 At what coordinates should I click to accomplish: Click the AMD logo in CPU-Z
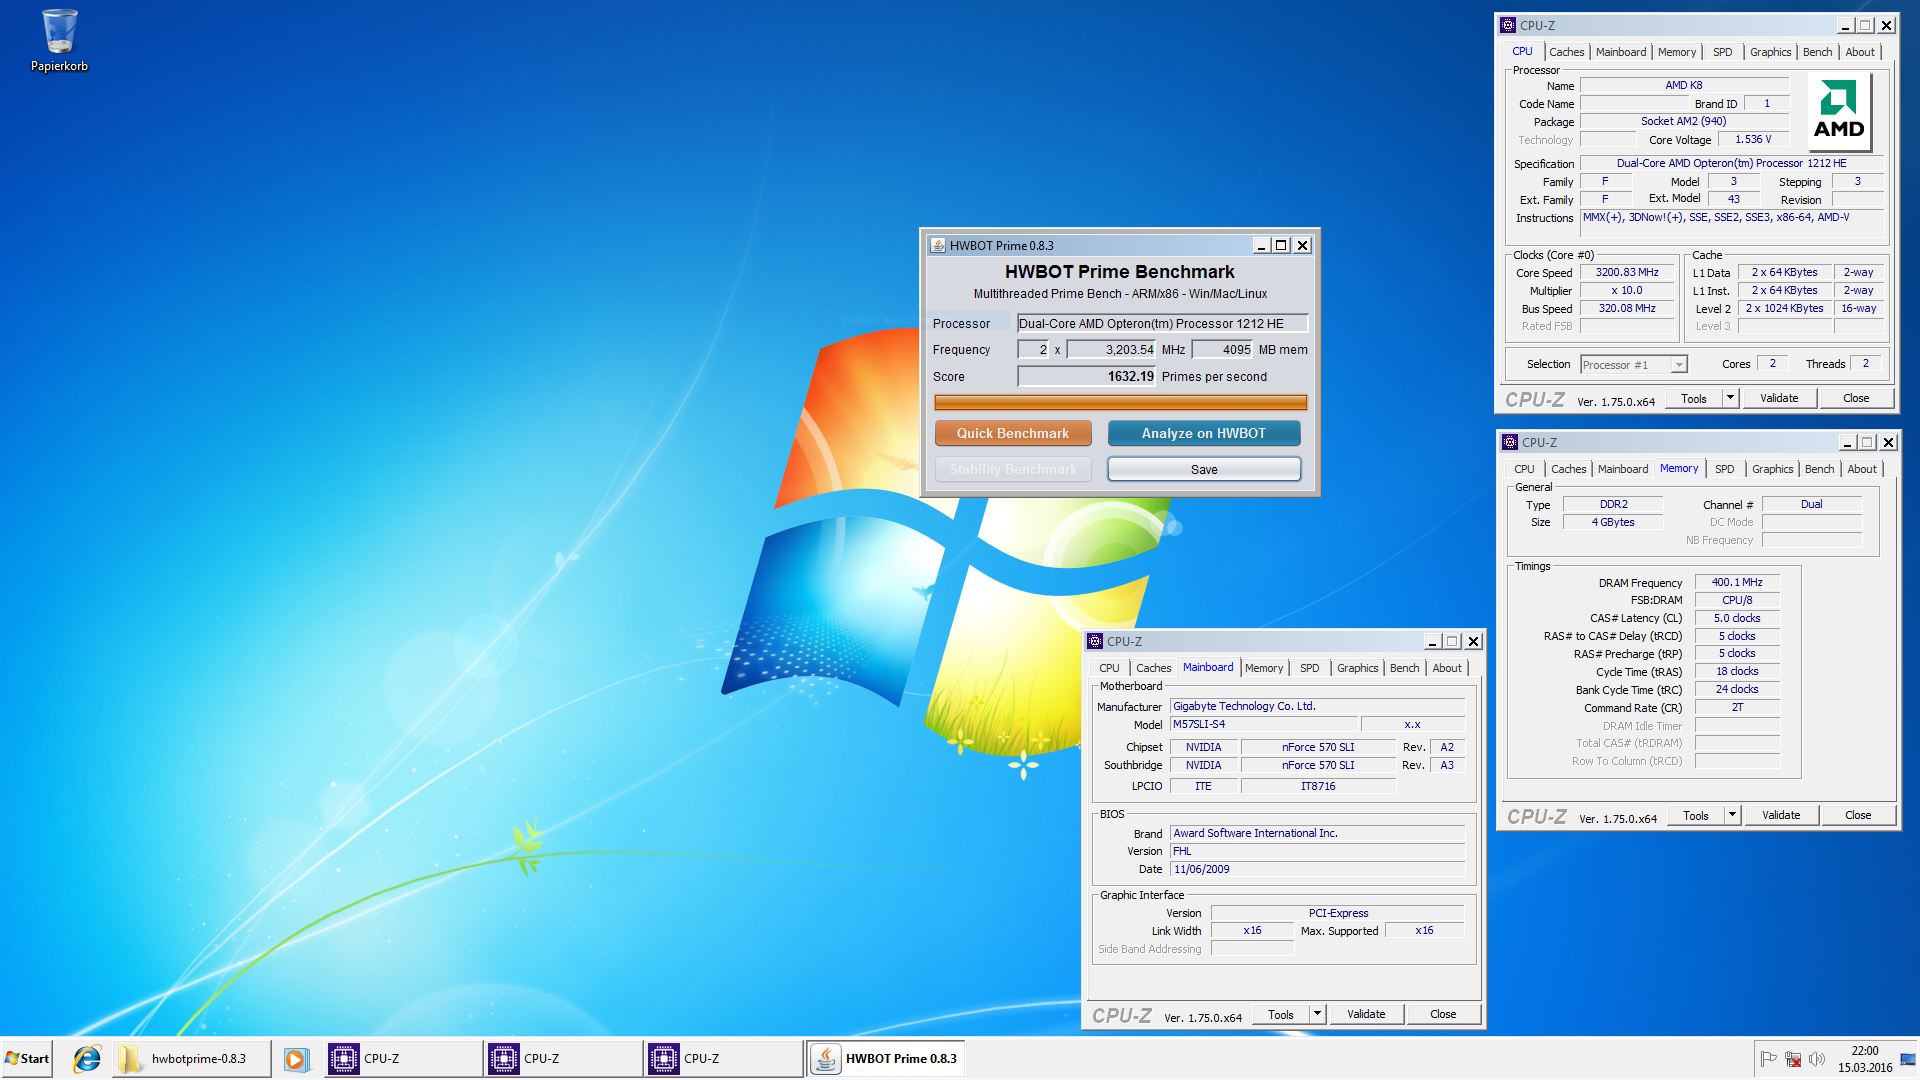click(x=1839, y=111)
